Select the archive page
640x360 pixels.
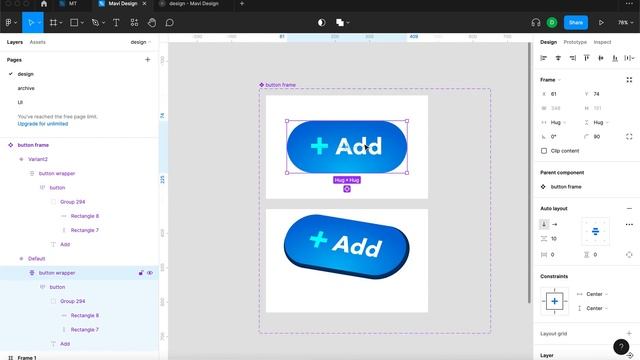[26, 88]
